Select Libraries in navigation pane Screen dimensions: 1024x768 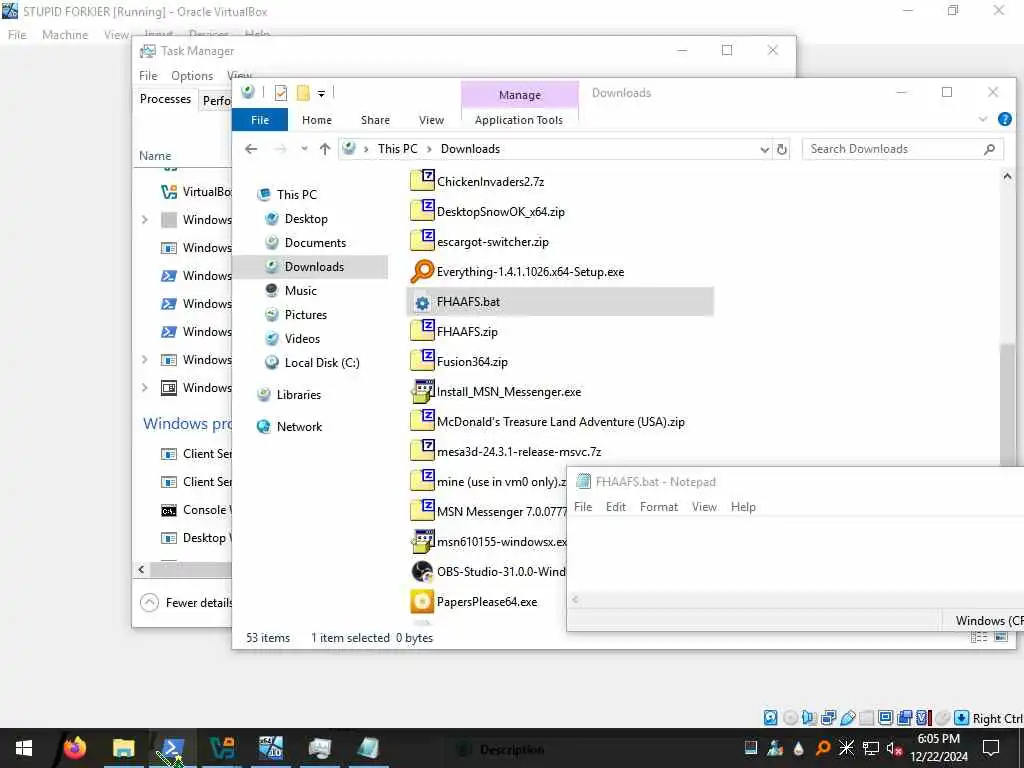(298, 394)
